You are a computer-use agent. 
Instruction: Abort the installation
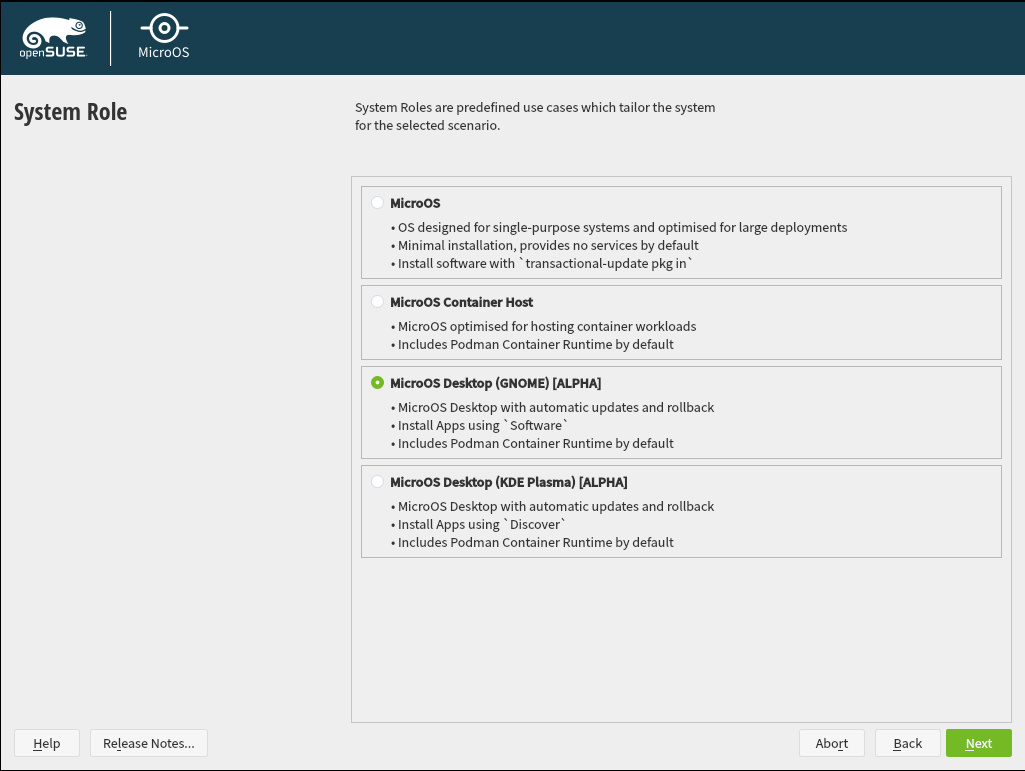click(832, 744)
